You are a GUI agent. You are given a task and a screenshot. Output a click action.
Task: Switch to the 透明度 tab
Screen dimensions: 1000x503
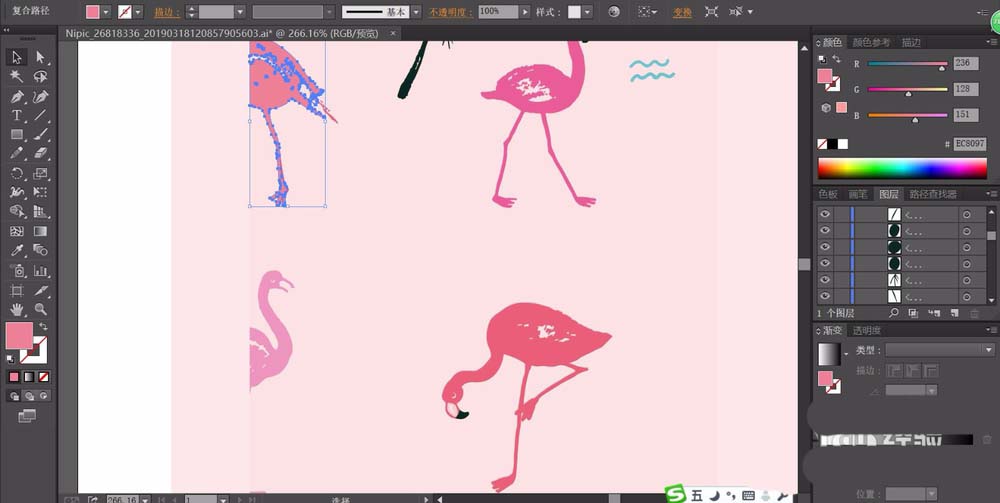point(867,330)
